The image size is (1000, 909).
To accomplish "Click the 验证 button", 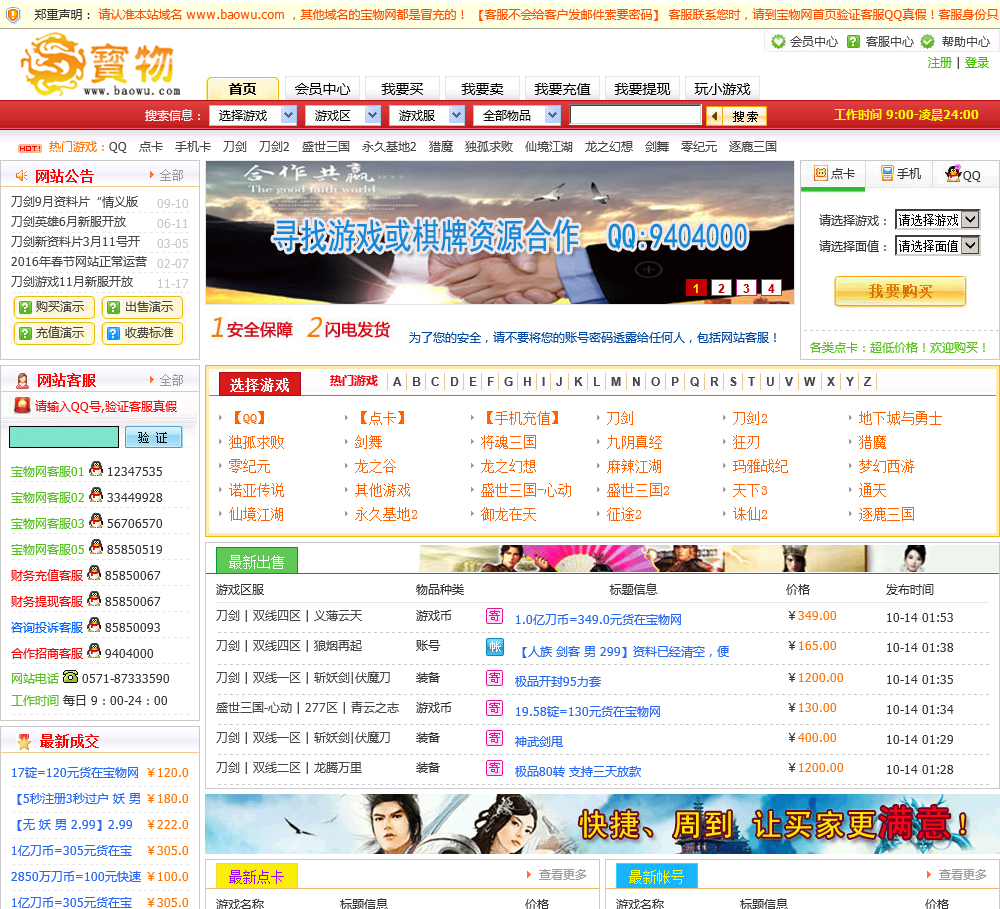I will pyautogui.click(x=153, y=438).
